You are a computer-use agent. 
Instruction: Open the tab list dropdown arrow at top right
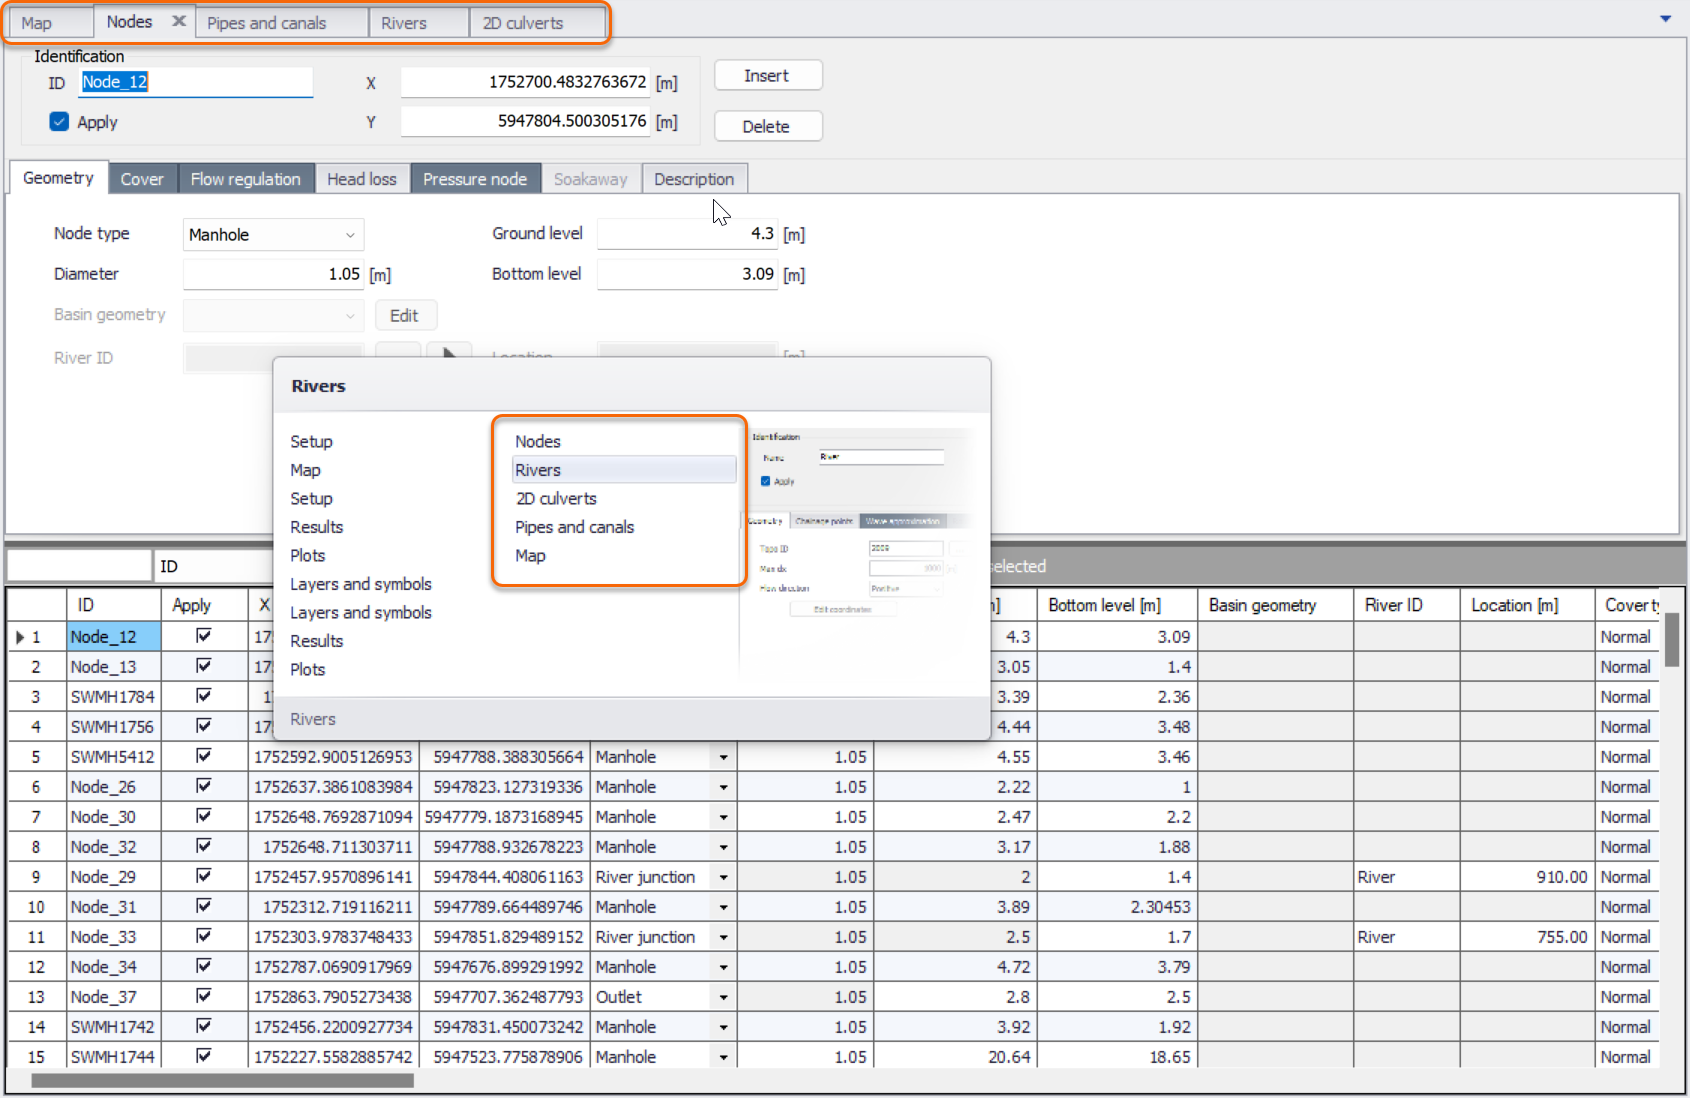coord(1666,19)
